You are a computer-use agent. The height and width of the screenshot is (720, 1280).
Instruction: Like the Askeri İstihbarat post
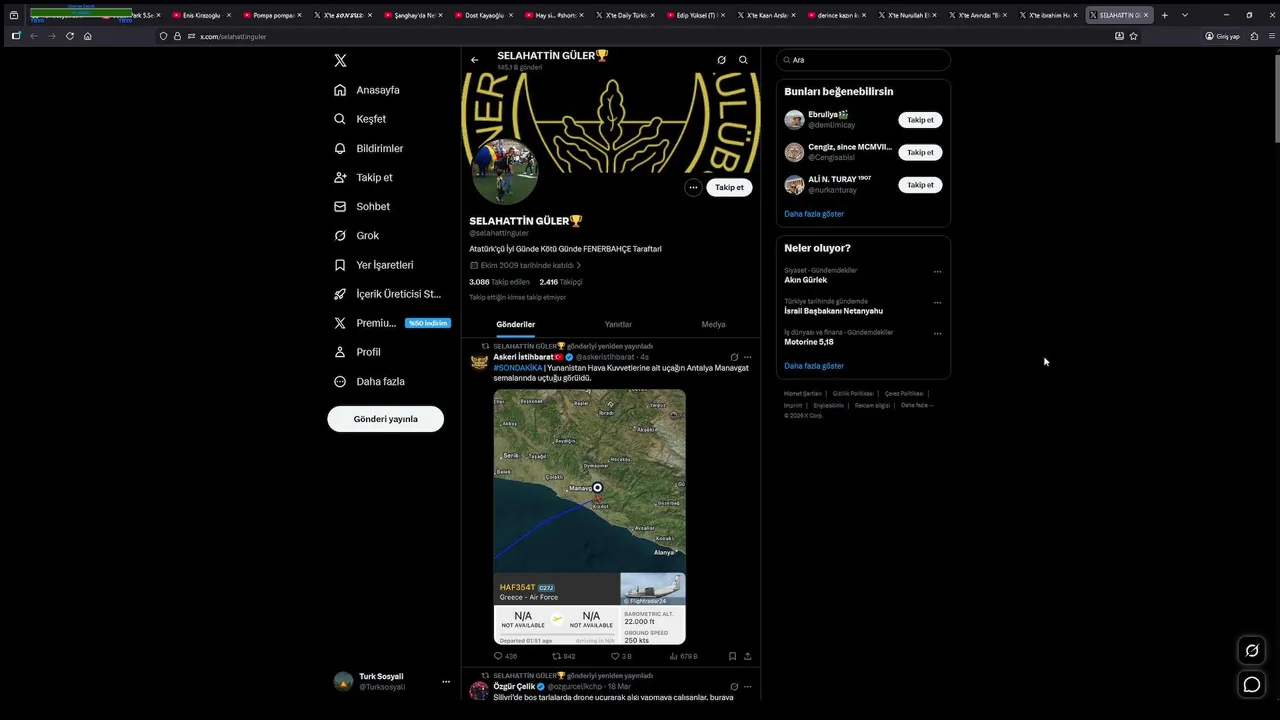[x=621, y=656]
